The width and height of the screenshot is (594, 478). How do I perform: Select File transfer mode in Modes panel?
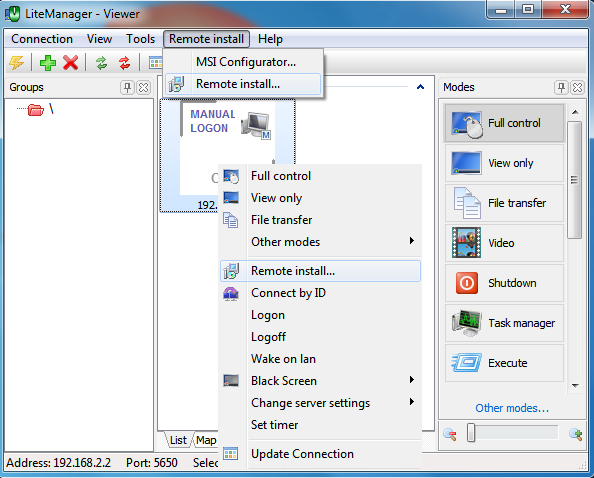504,203
